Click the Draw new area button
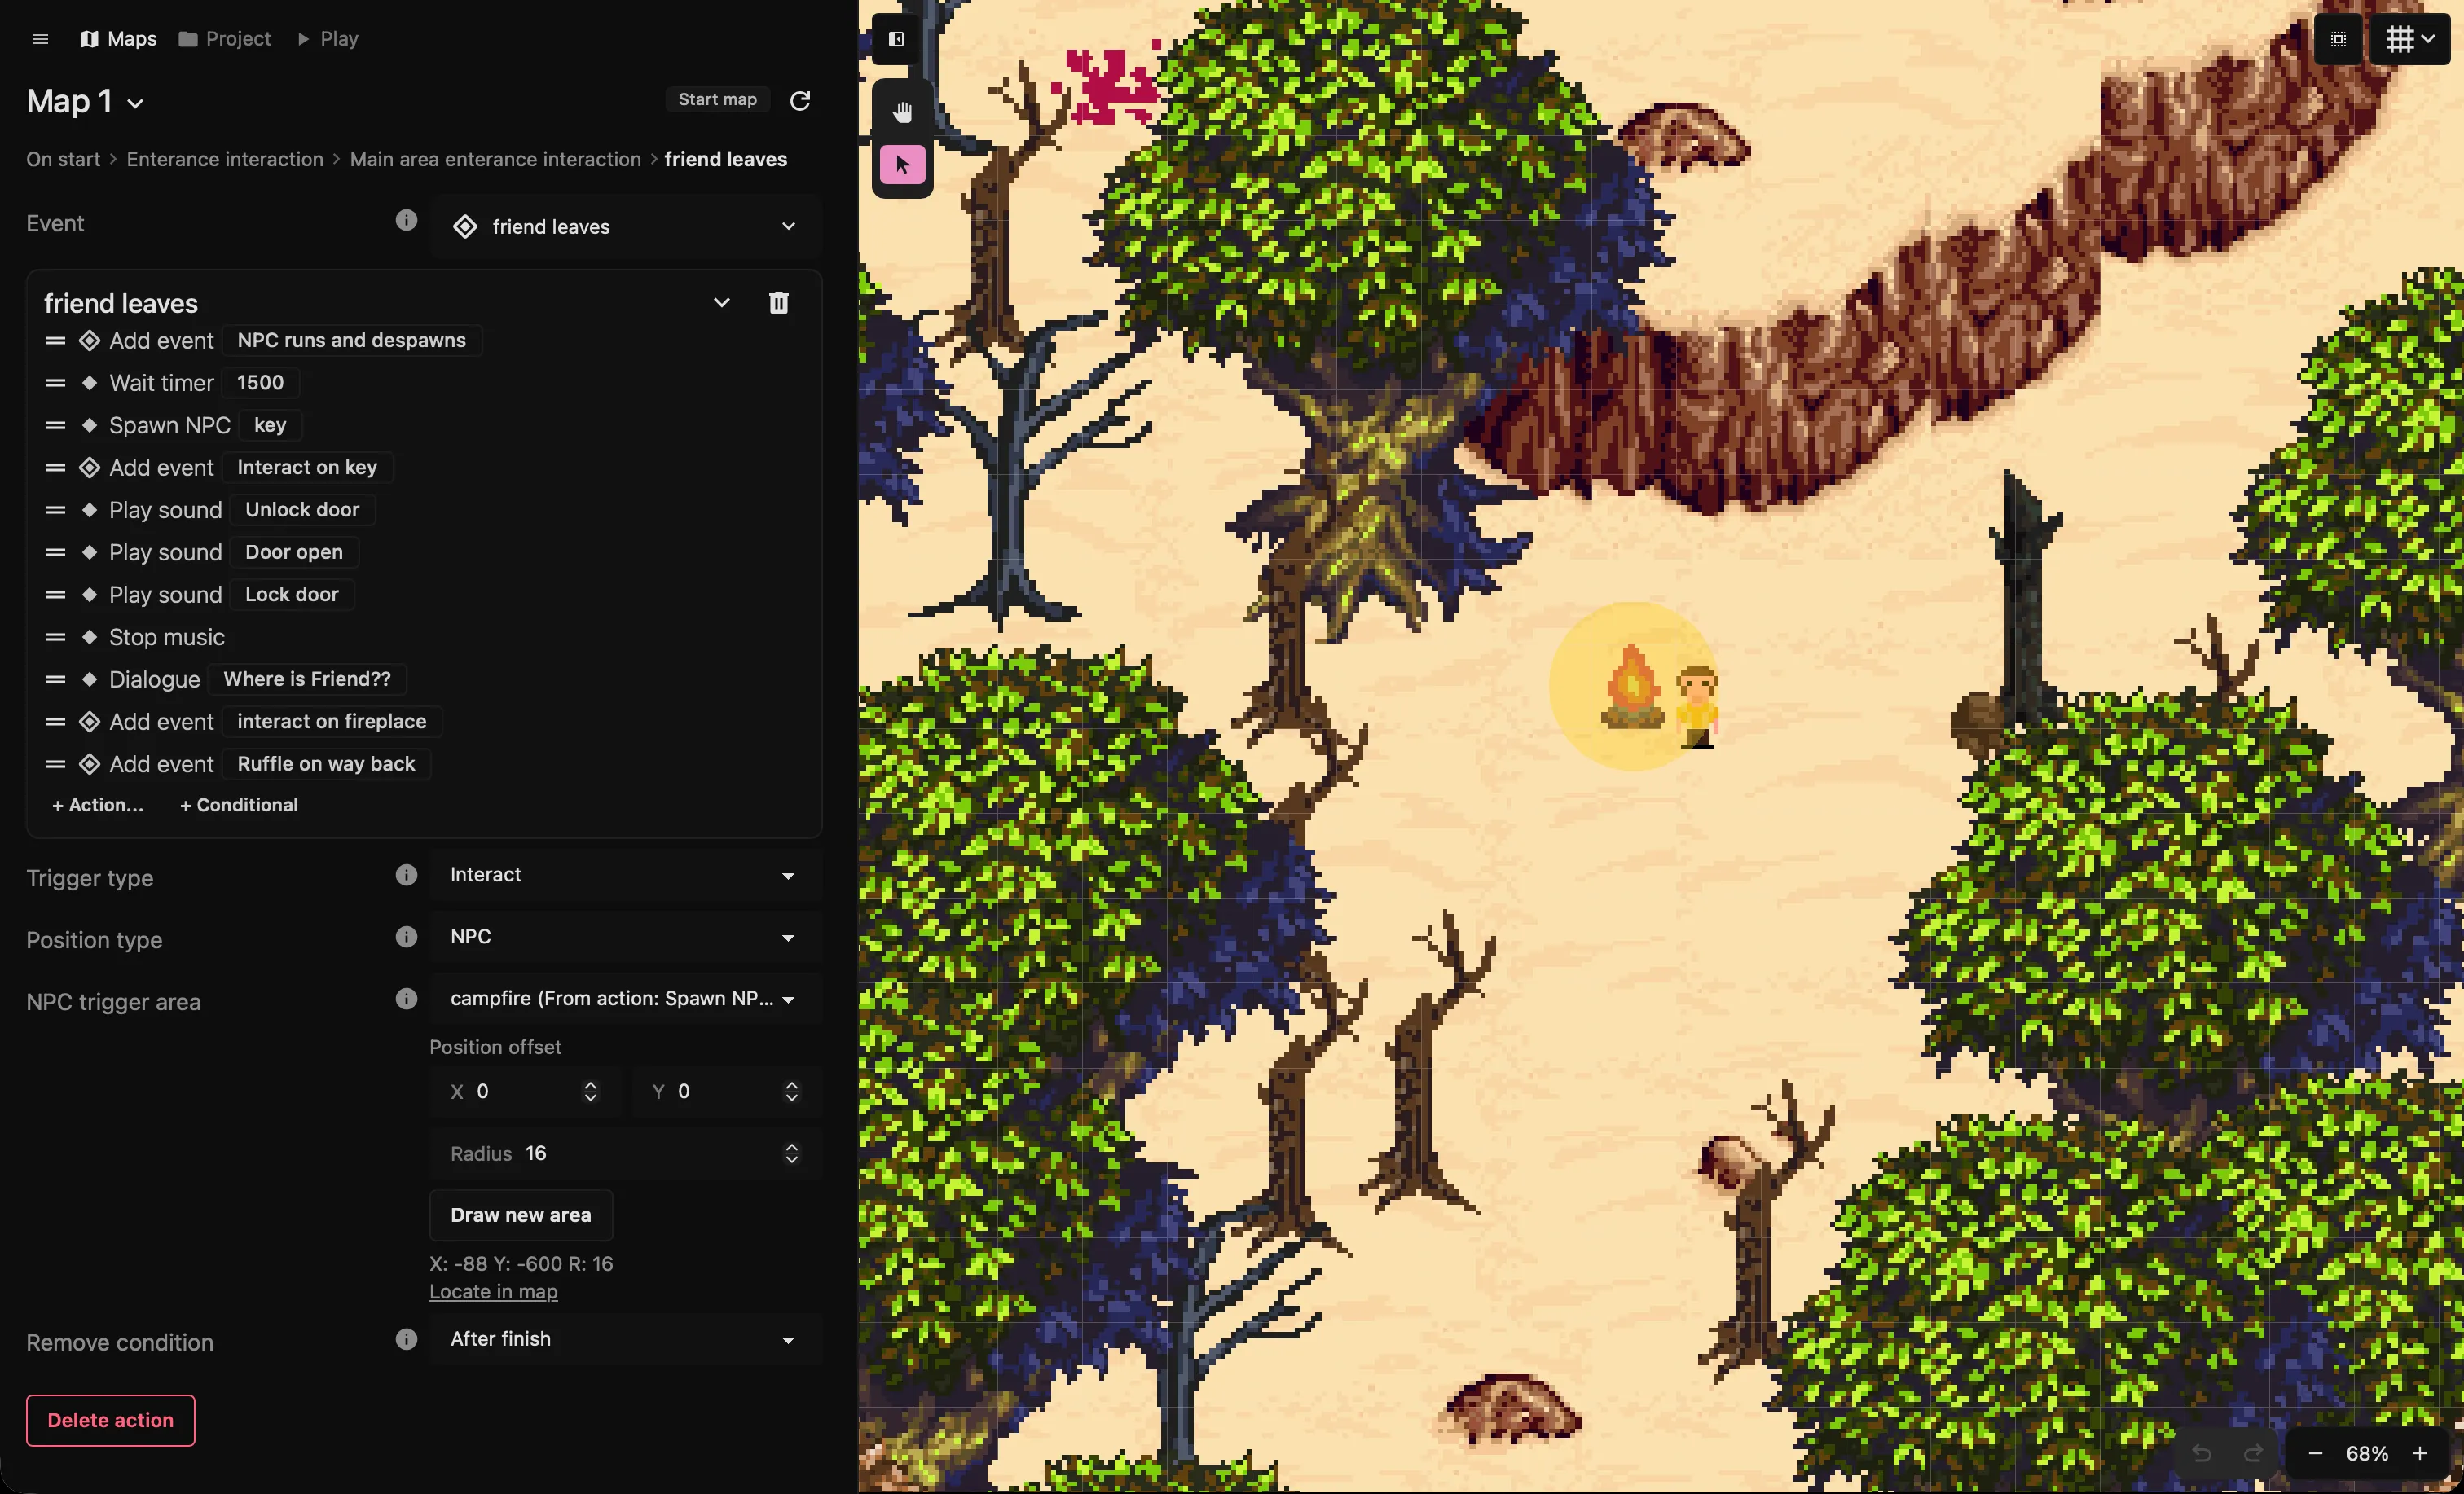Screen dimensions: 2464x1494 tap(520, 1215)
